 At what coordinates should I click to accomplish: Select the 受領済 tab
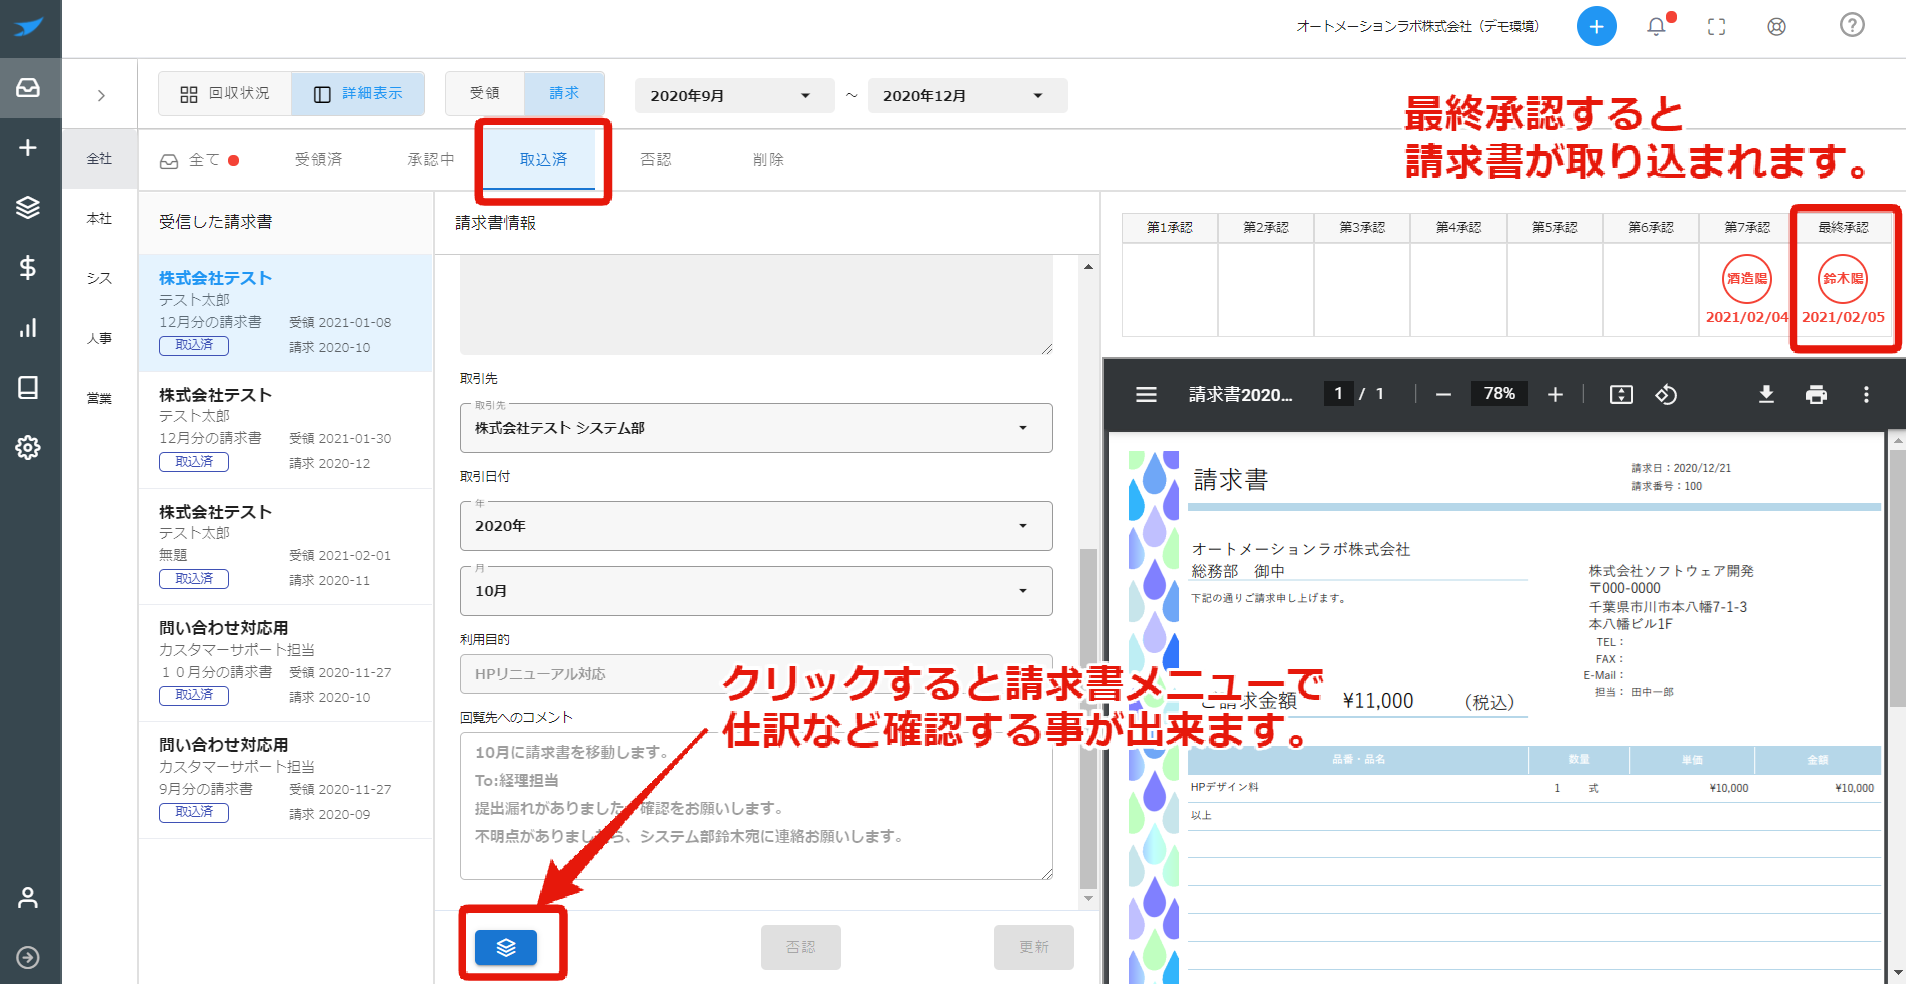click(319, 160)
